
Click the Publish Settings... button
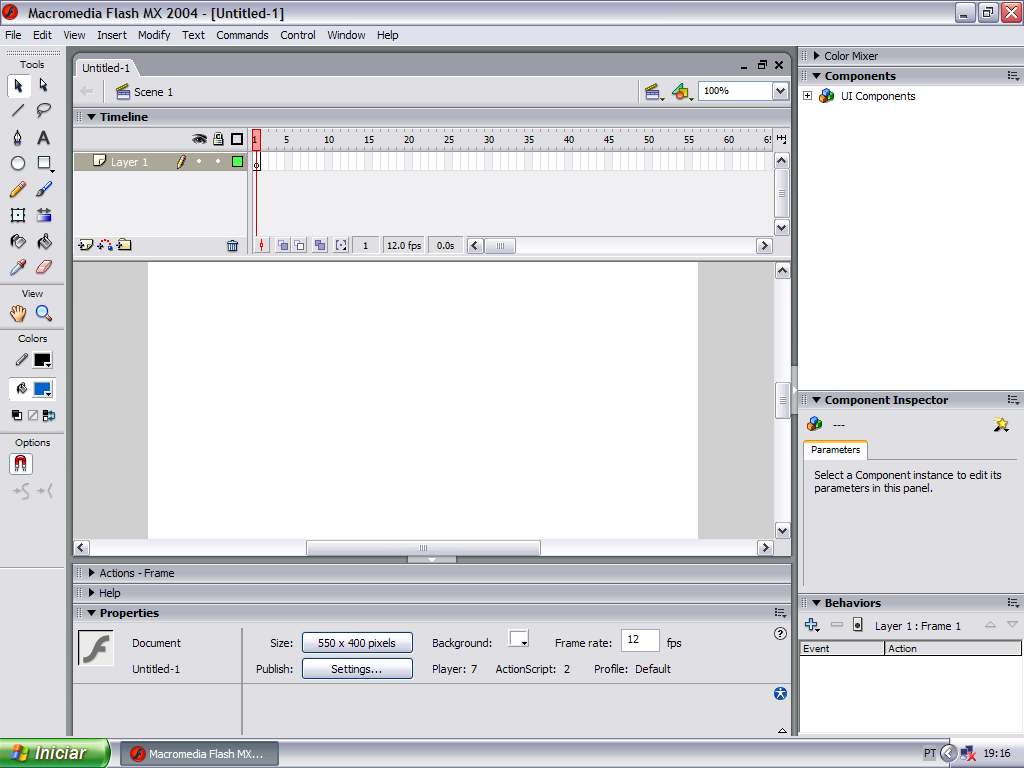point(357,669)
